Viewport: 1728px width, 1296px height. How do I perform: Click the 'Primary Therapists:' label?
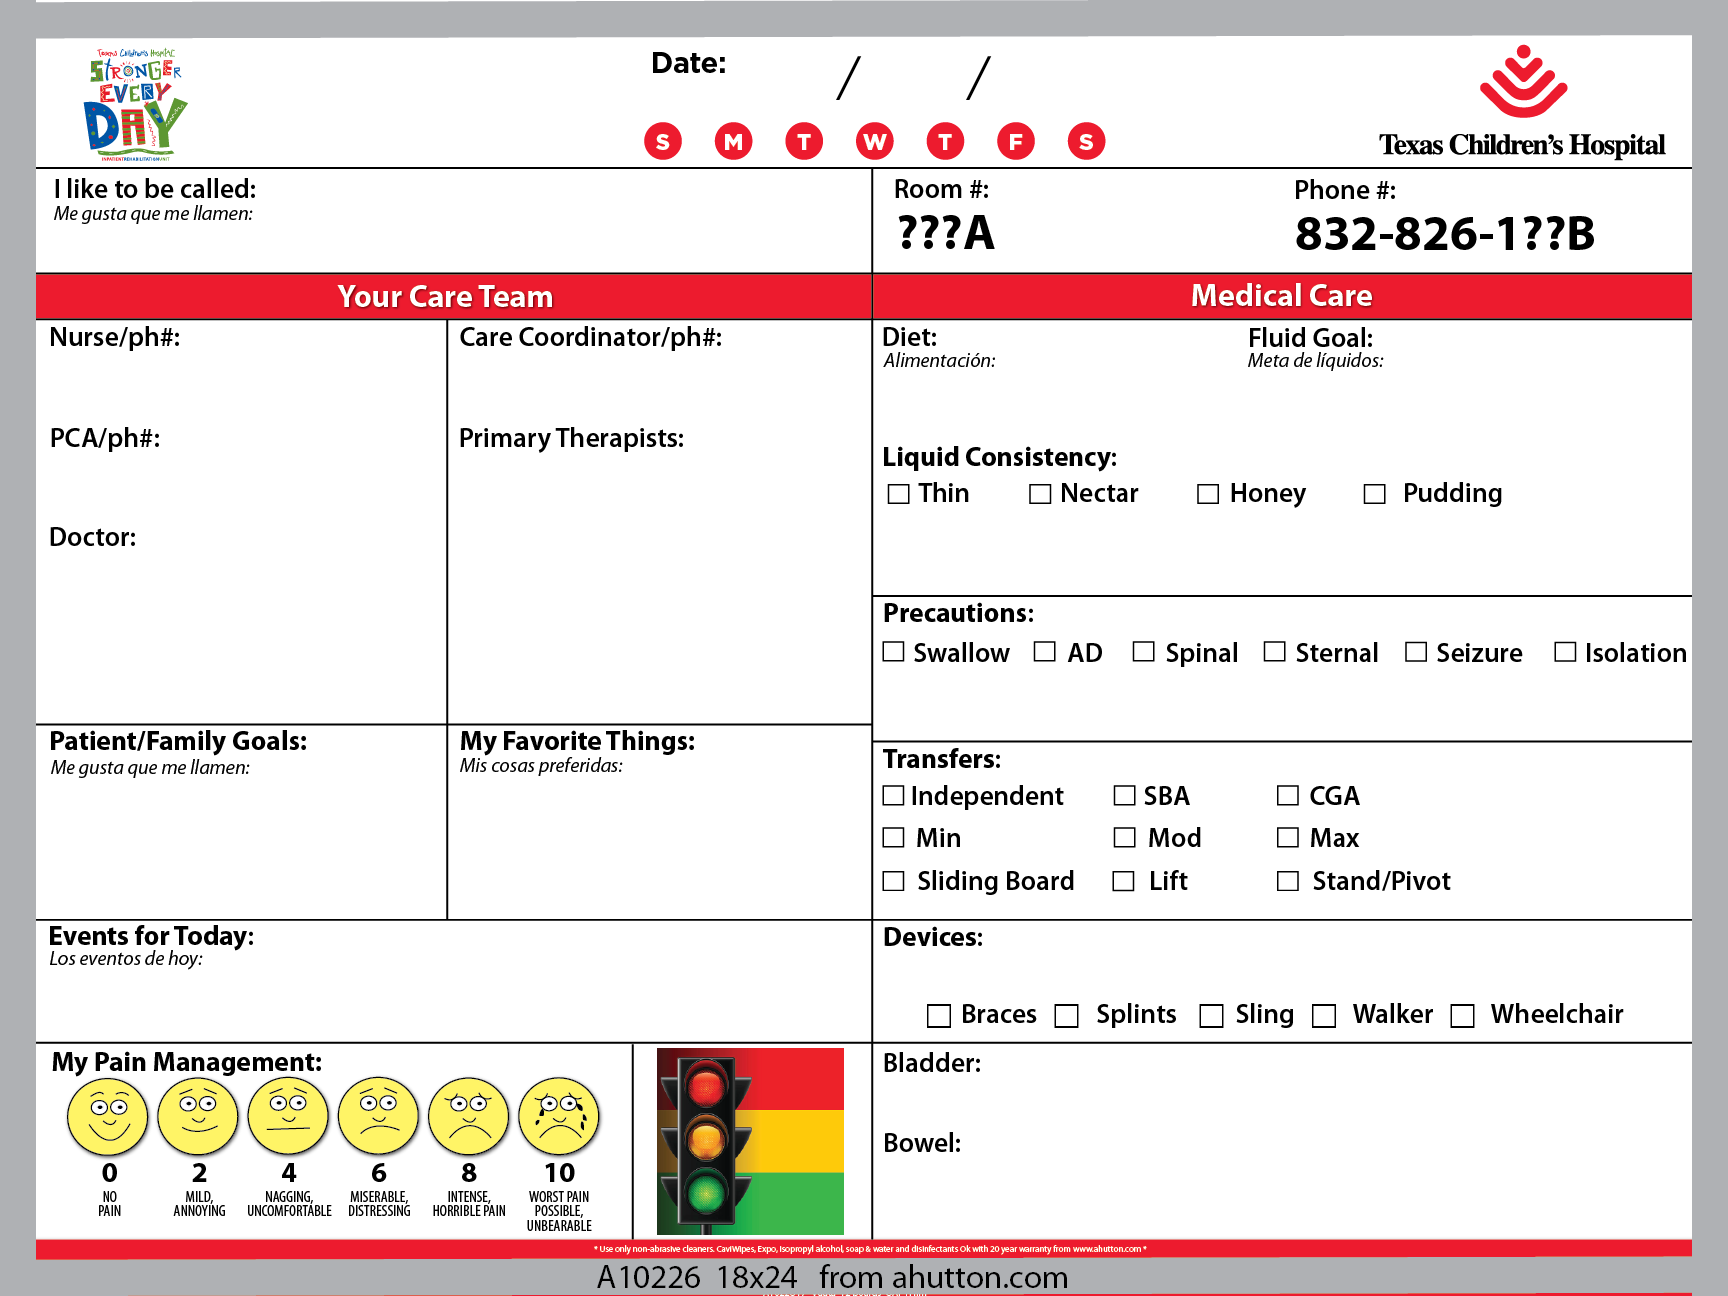click(572, 438)
